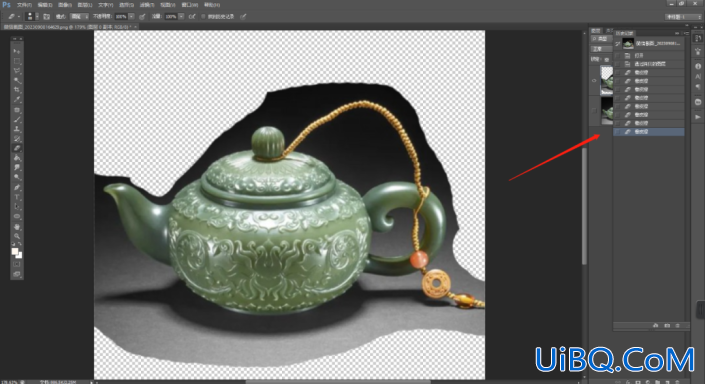The width and height of the screenshot is (705, 384).
Task: Open the opacity percentage dropdown
Action: tap(131, 17)
